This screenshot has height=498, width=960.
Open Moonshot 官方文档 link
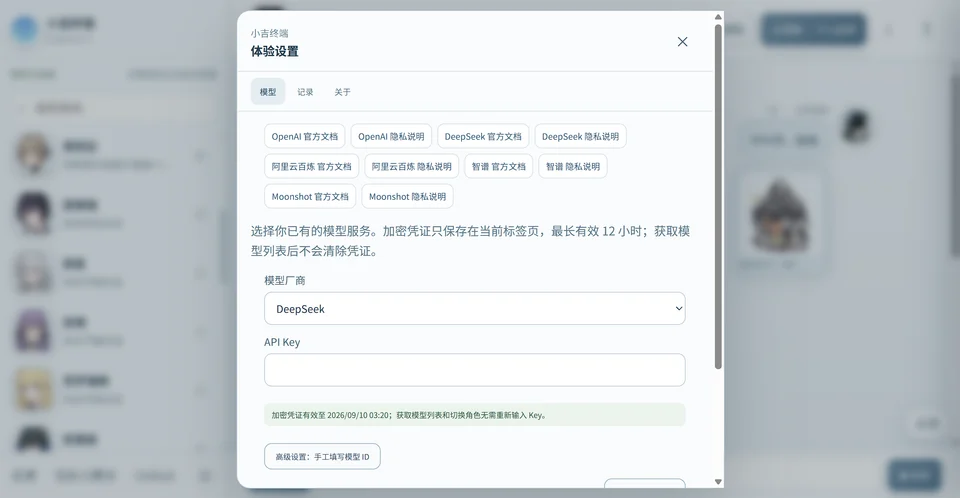[x=310, y=197]
